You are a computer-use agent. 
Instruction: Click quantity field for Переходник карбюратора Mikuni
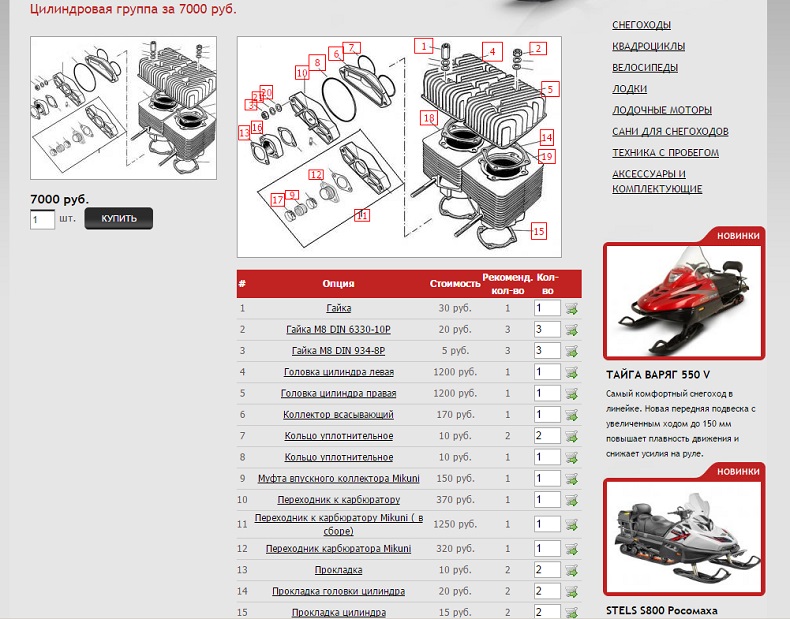click(547, 548)
